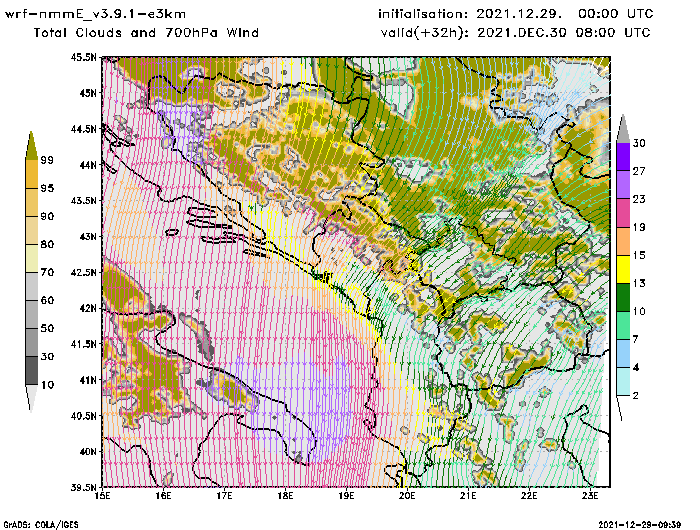
Task: Click the 'GrADS: COLA/IGES' footer text
Action: coord(41,525)
